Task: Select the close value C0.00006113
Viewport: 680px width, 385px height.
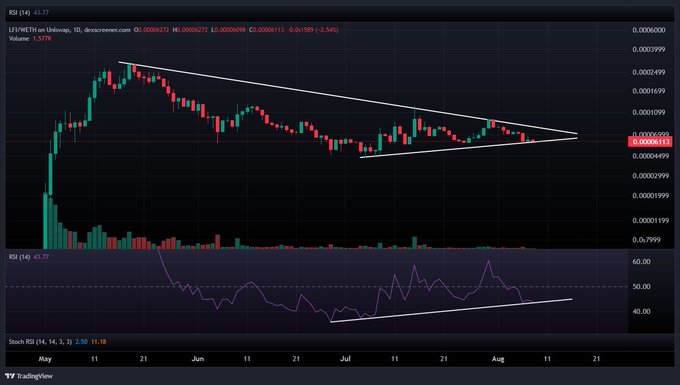Action: [266, 30]
